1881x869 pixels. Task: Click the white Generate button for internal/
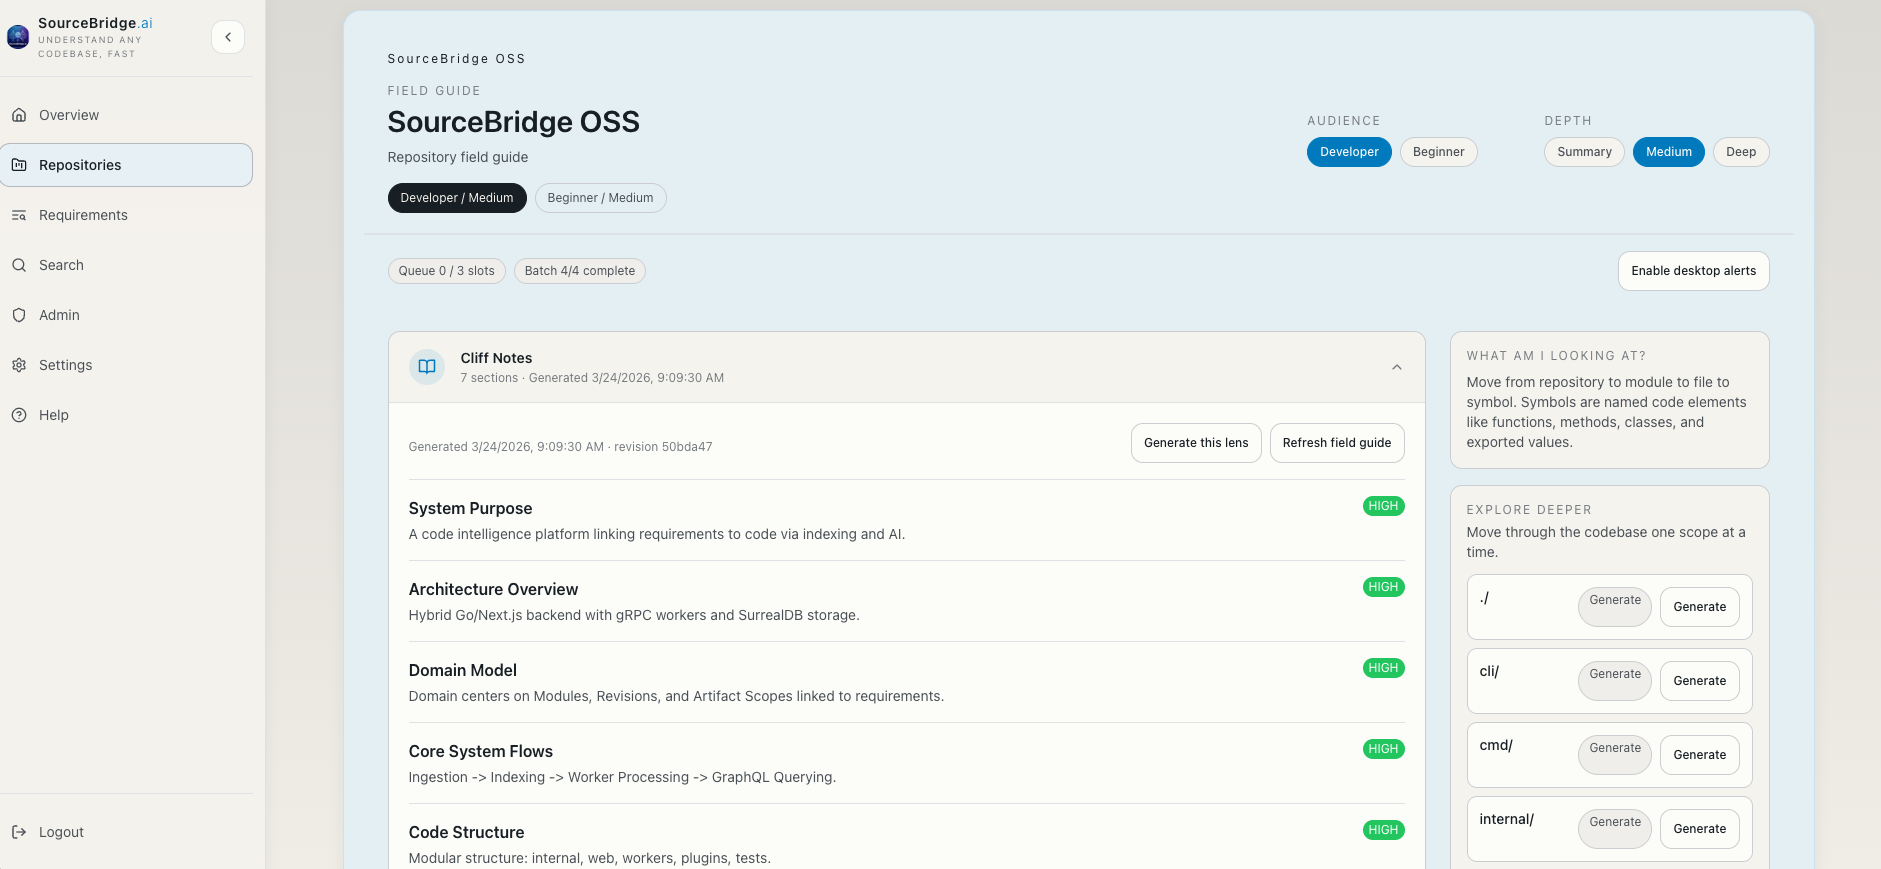click(x=1700, y=829)
